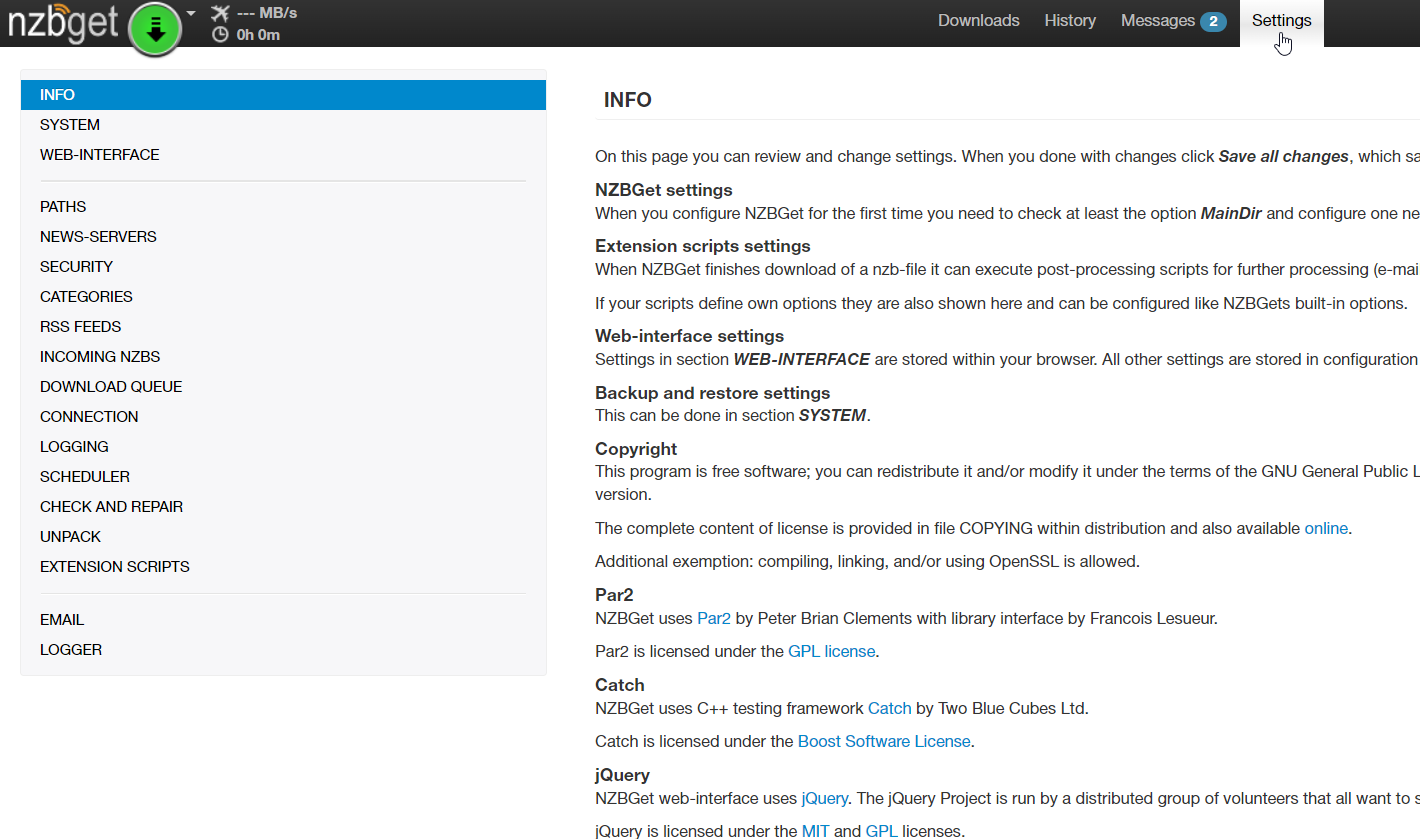Image resolution: width=1420 pixels, height=839 pixels.
Task: Click the 'NZBGet settings' heading
Action: (664, 190)
